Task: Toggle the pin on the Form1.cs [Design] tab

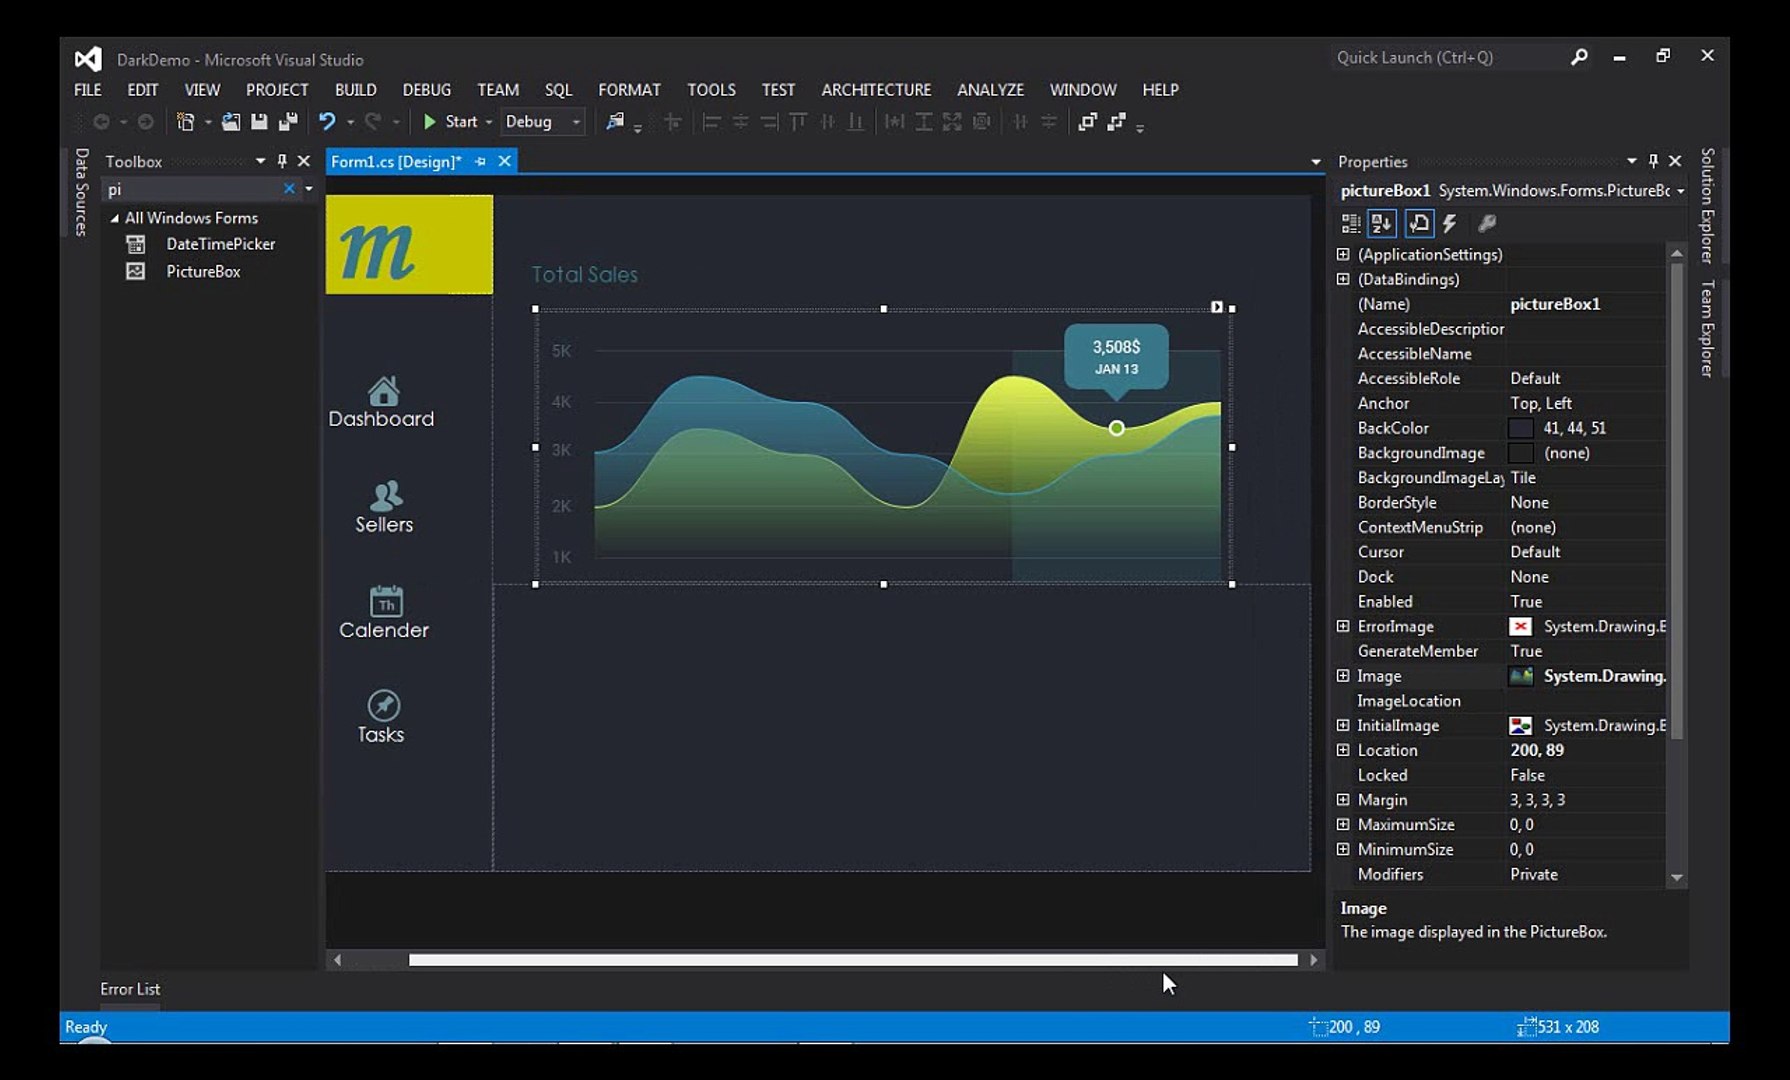Action: click(479, 161)
